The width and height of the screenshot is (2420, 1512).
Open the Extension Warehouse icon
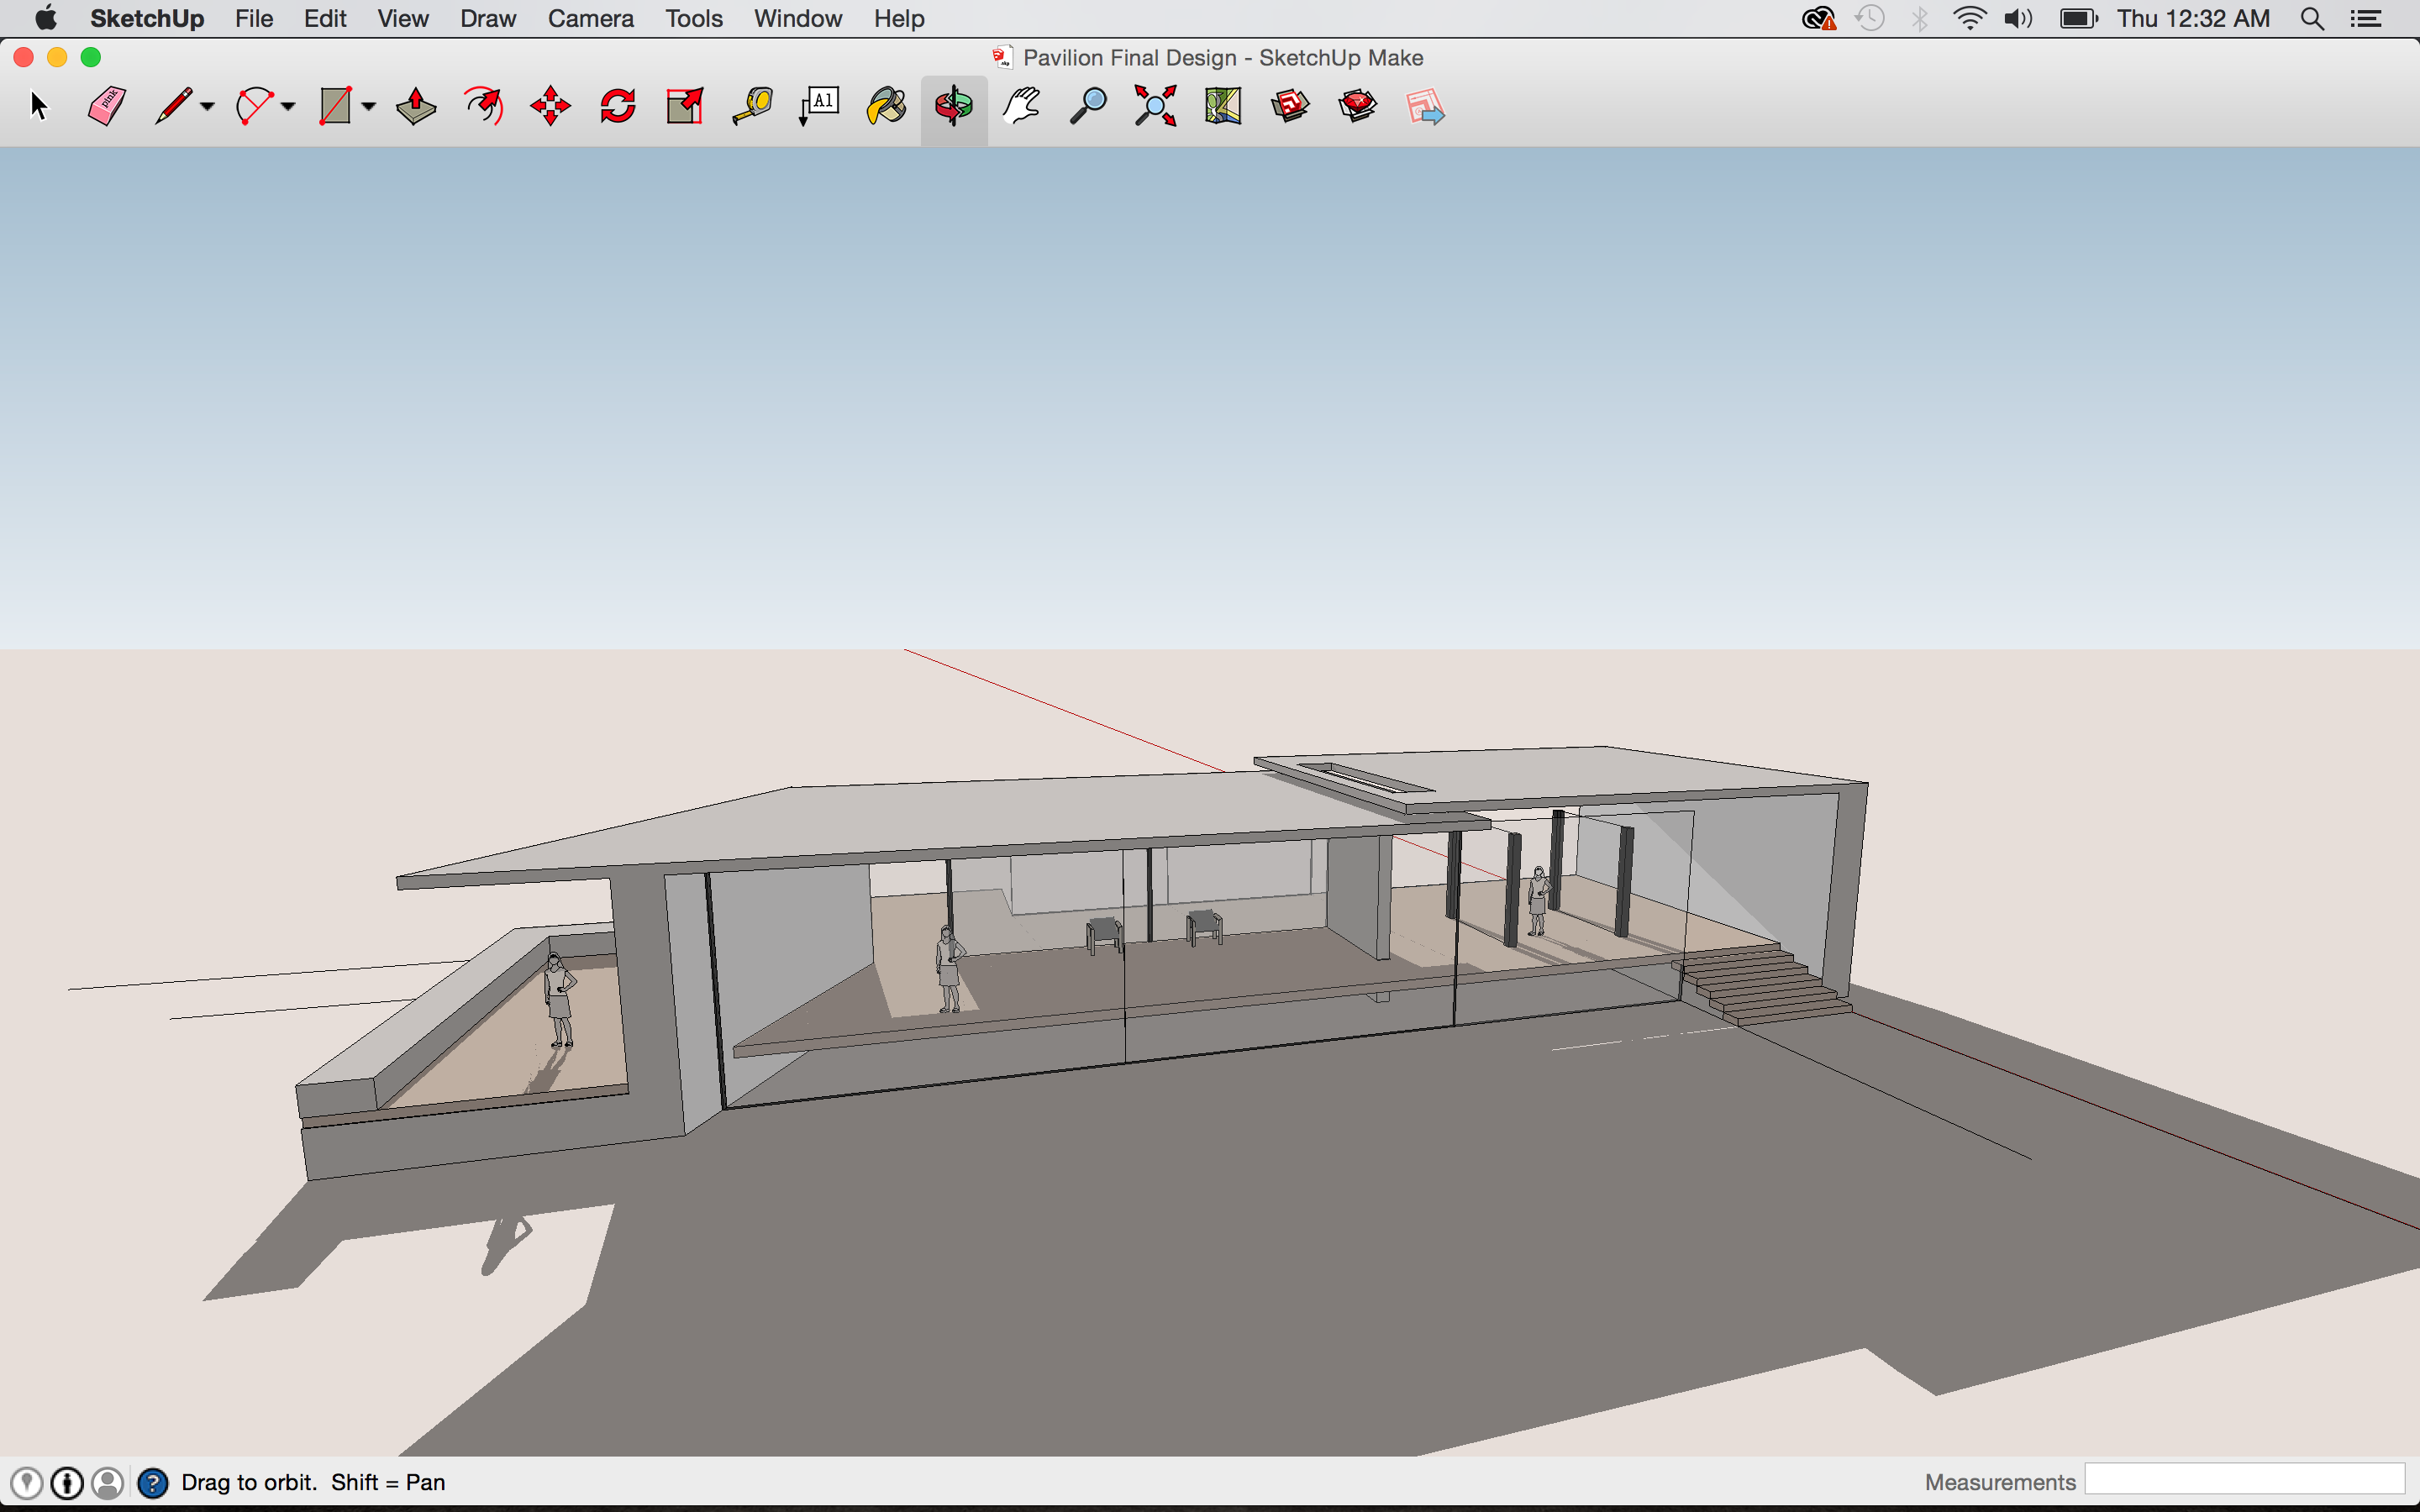tap(1357, 106)
